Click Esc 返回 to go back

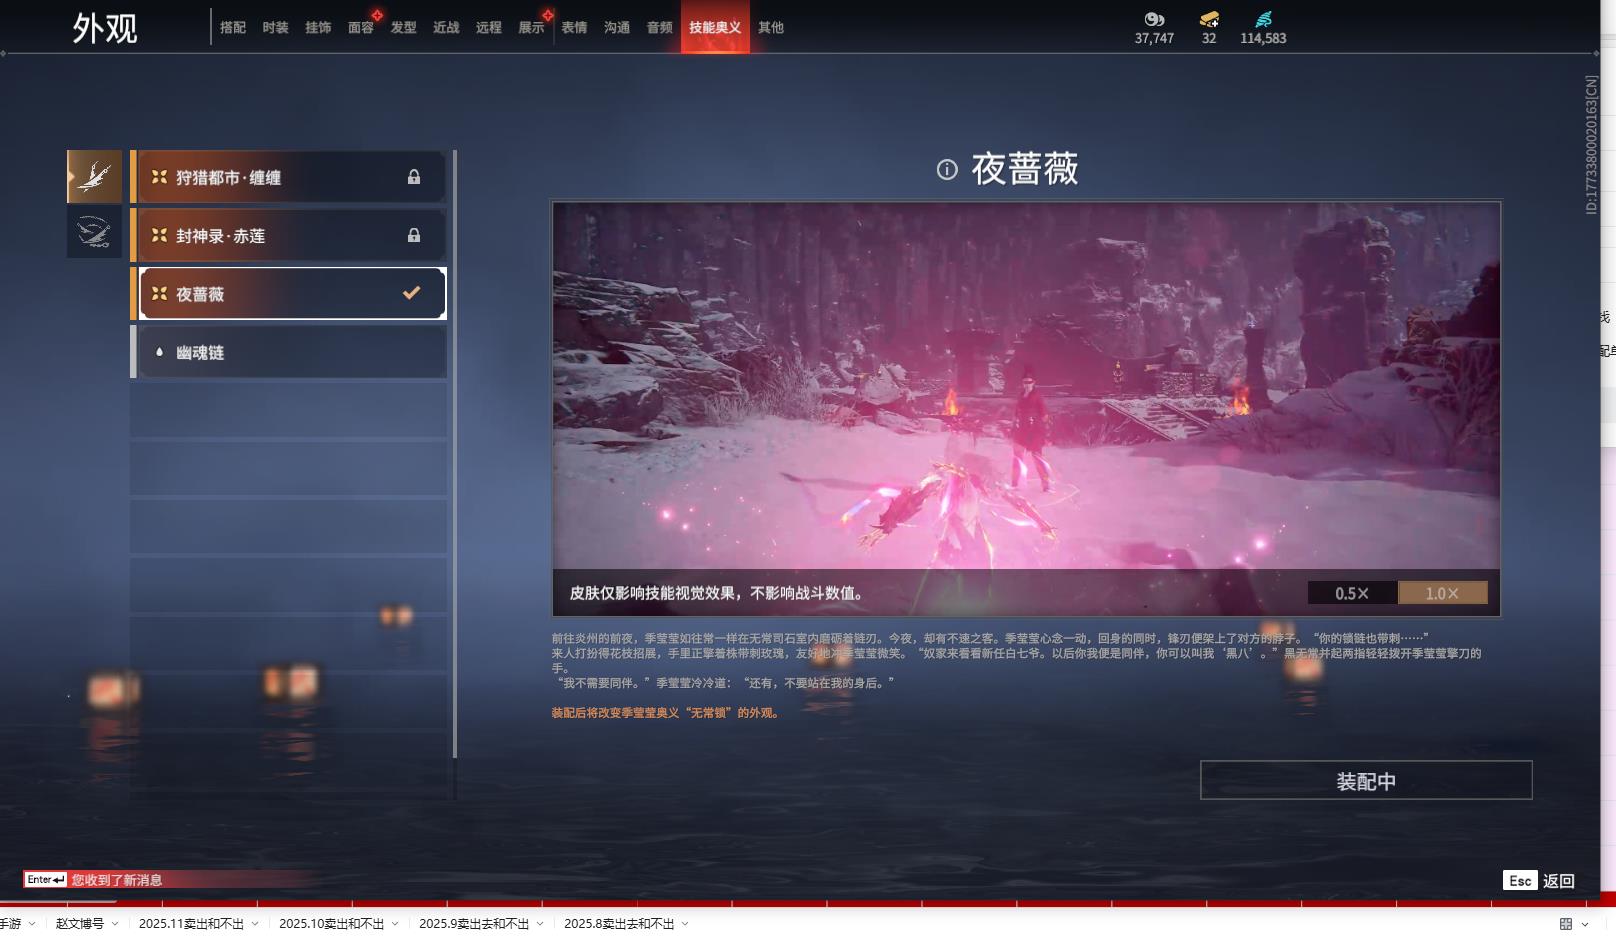1538,880
